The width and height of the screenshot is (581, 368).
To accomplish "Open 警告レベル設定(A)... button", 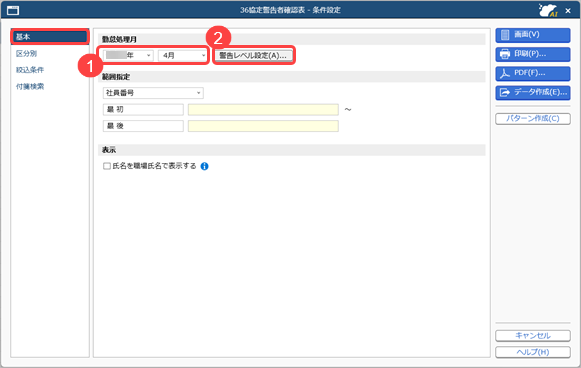I will 253,55.
